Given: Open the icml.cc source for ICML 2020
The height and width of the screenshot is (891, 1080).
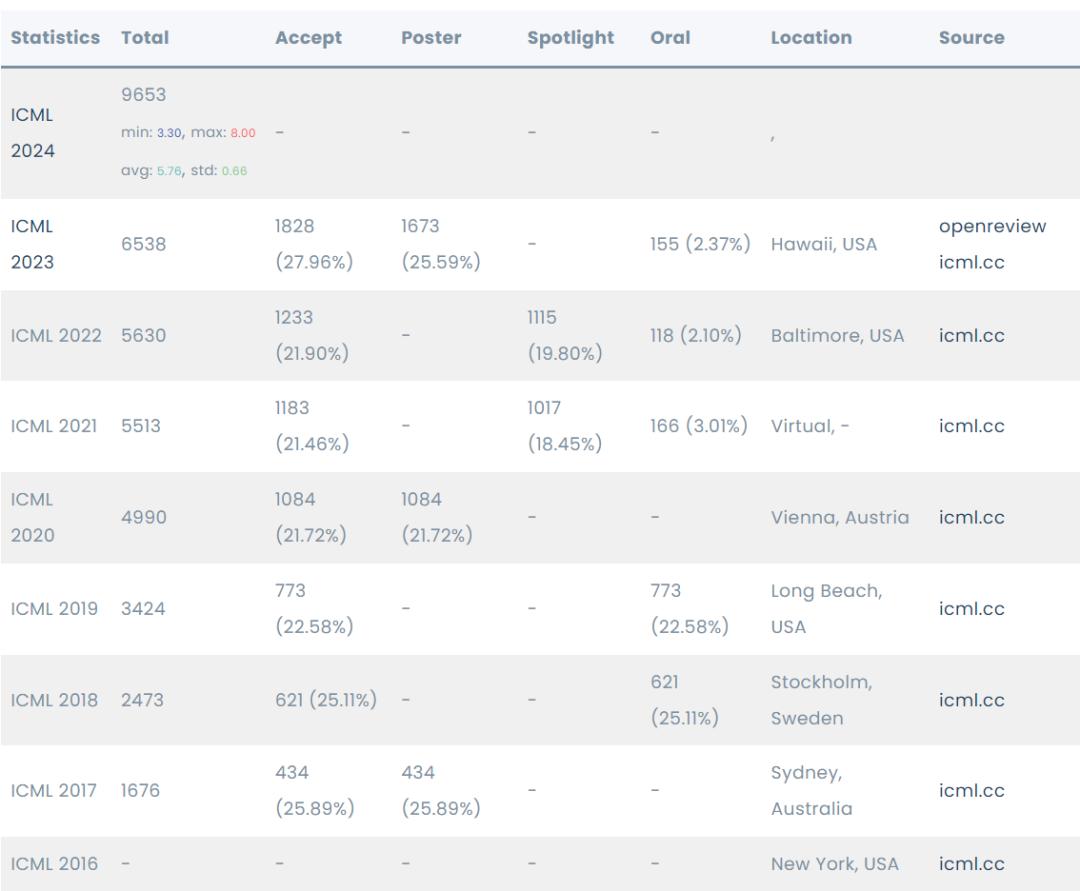Looking at the screenshot, I should coord(971,517).
